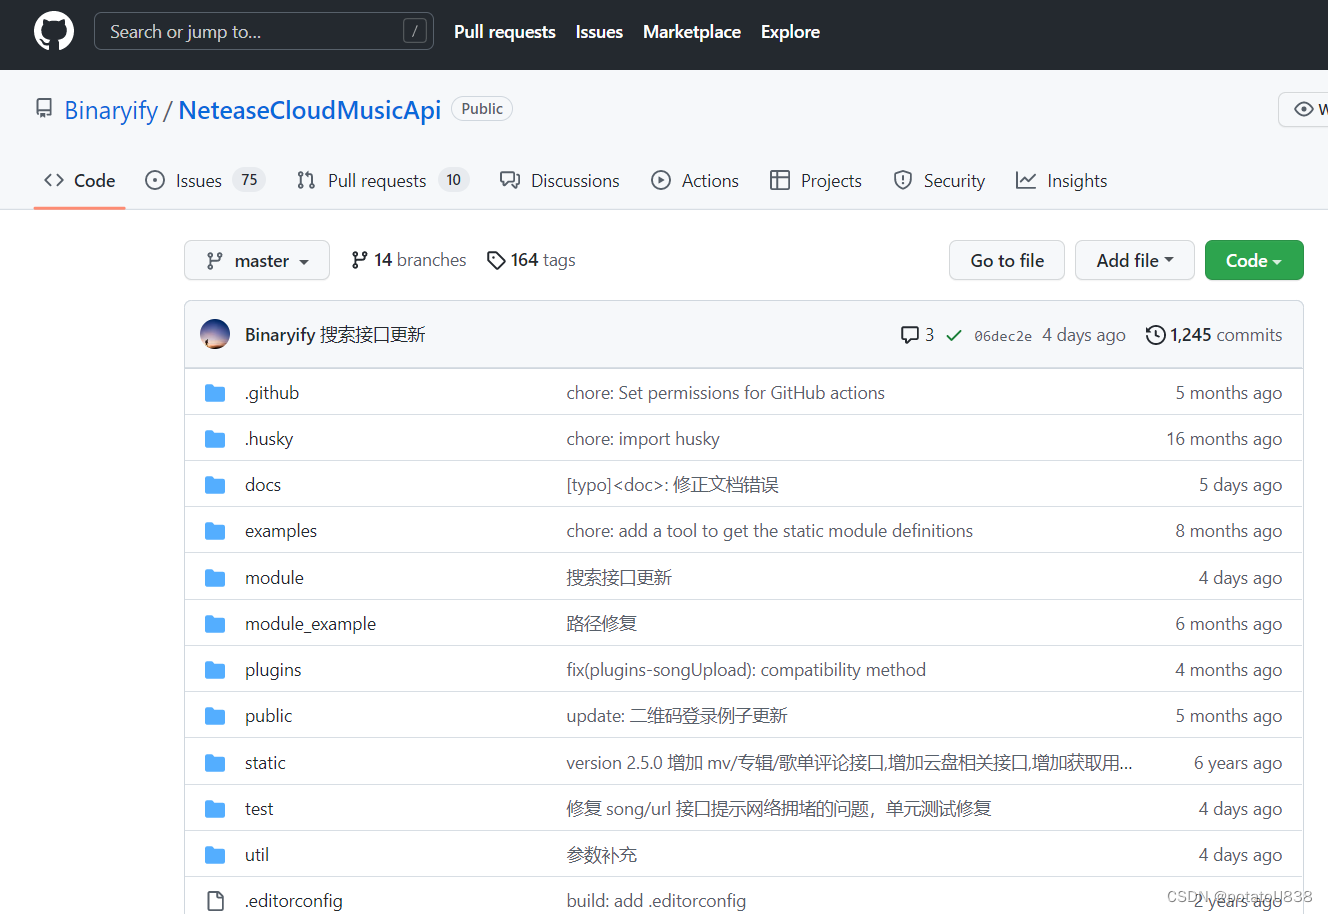Click the Go to file button

[1006, 260]
